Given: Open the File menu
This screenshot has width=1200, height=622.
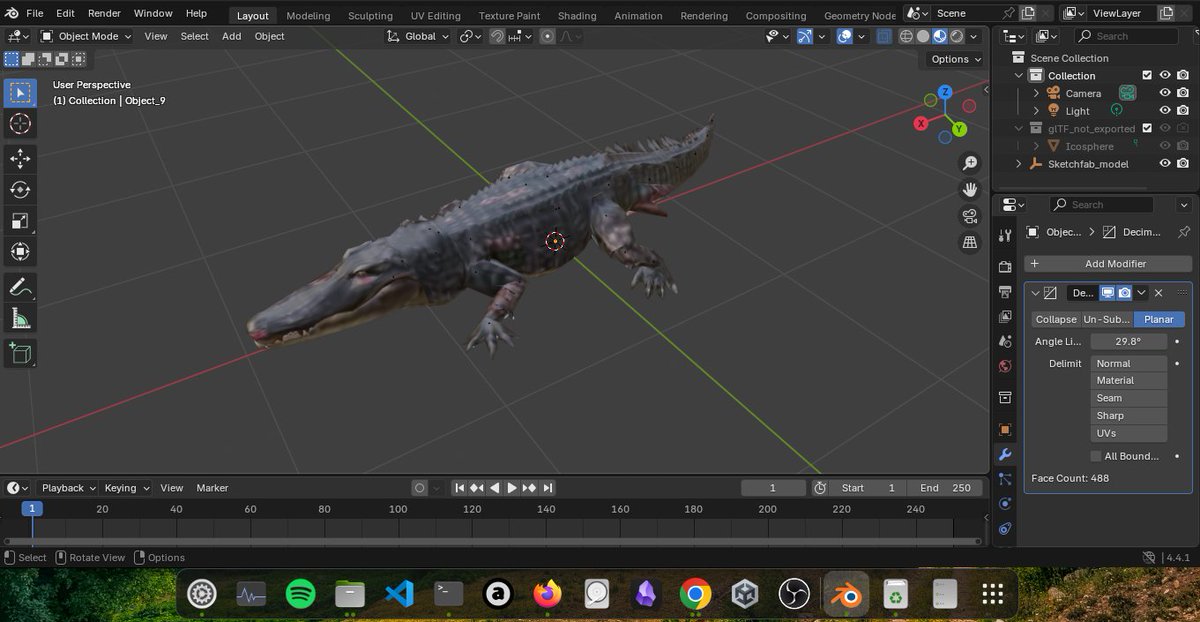Looking at the screenshot, I should (34, 13).
